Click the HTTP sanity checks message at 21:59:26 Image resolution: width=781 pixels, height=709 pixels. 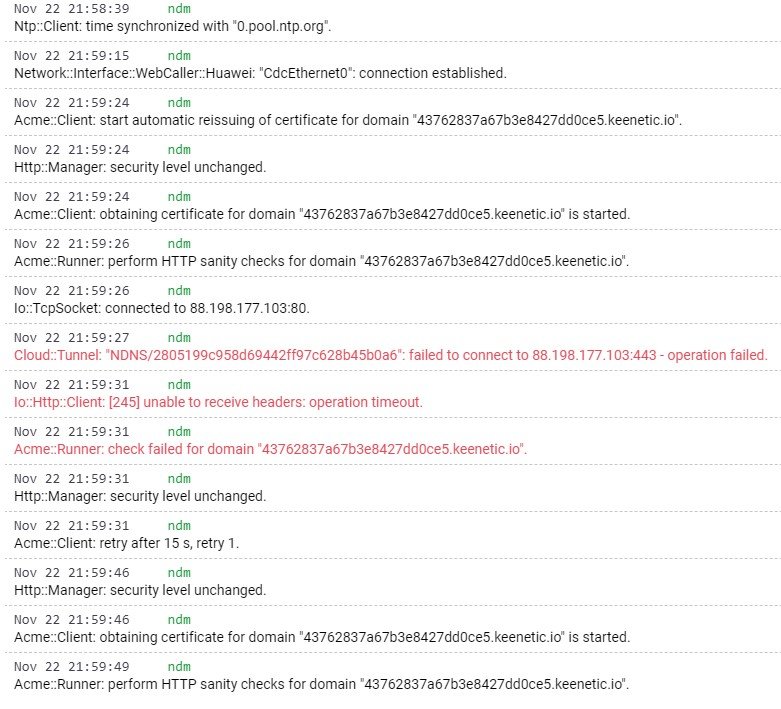[321, 261]
